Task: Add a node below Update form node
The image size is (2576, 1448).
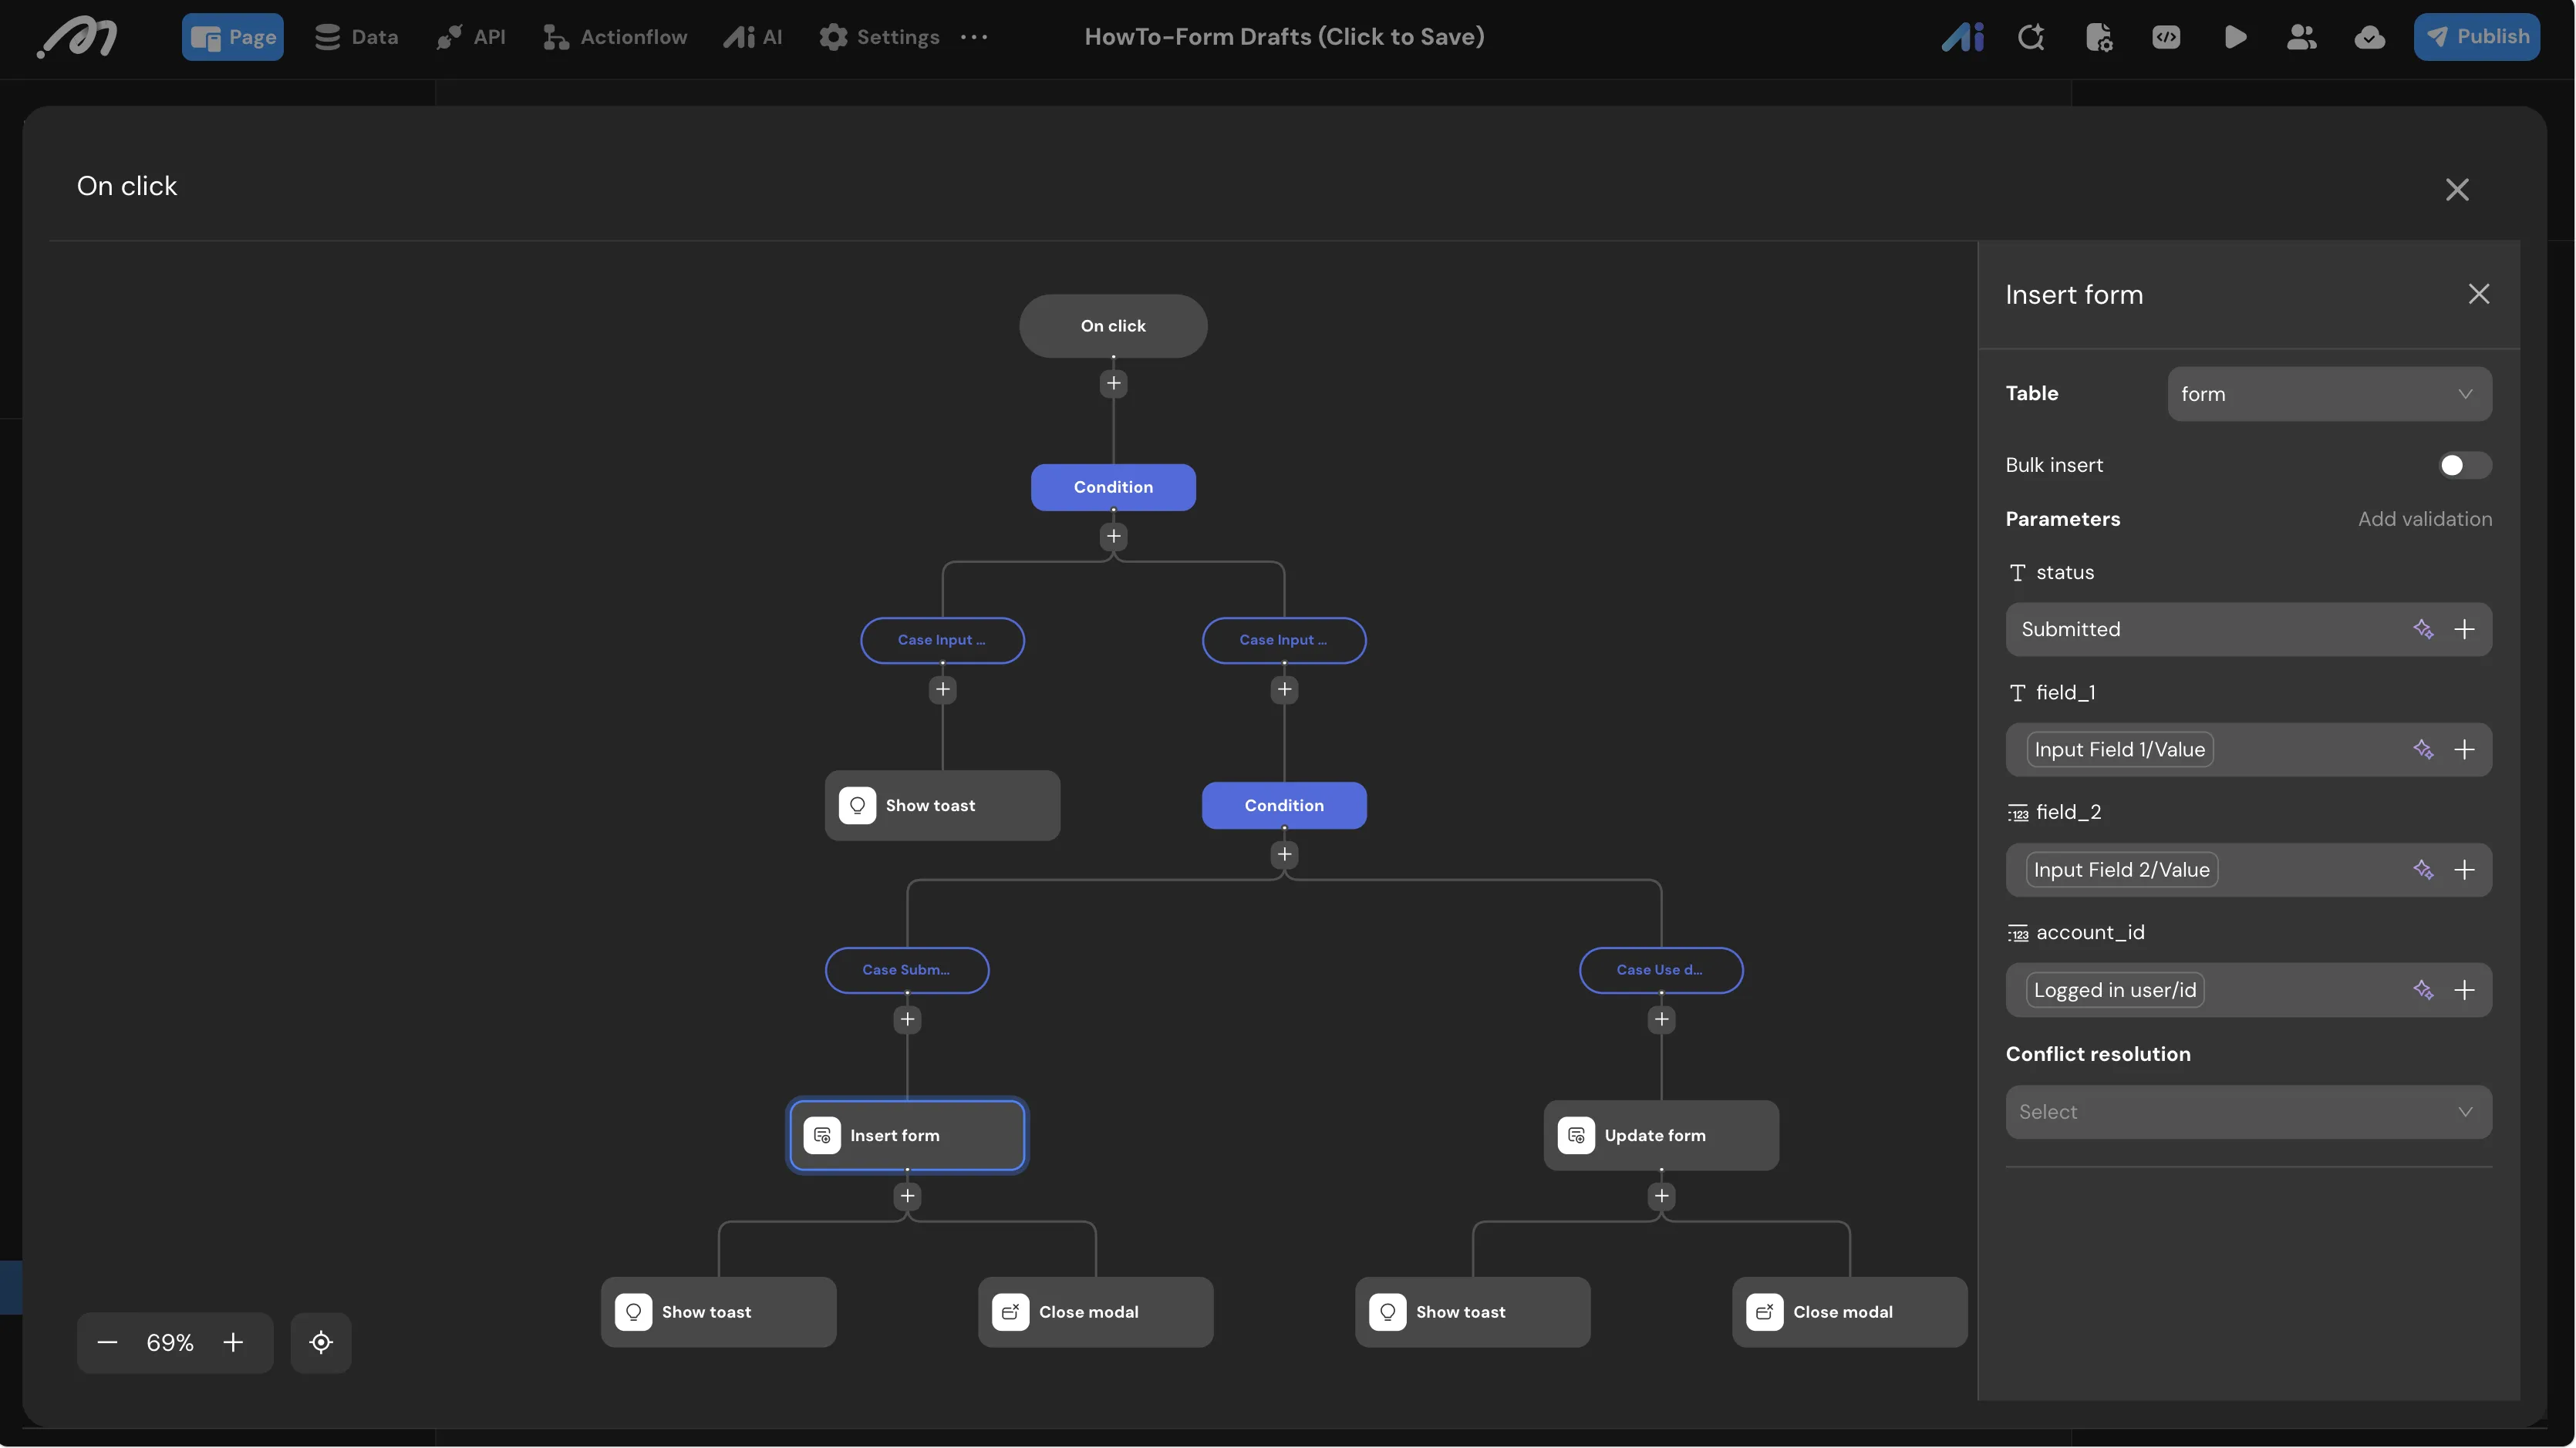Action: [1661, 1196]
